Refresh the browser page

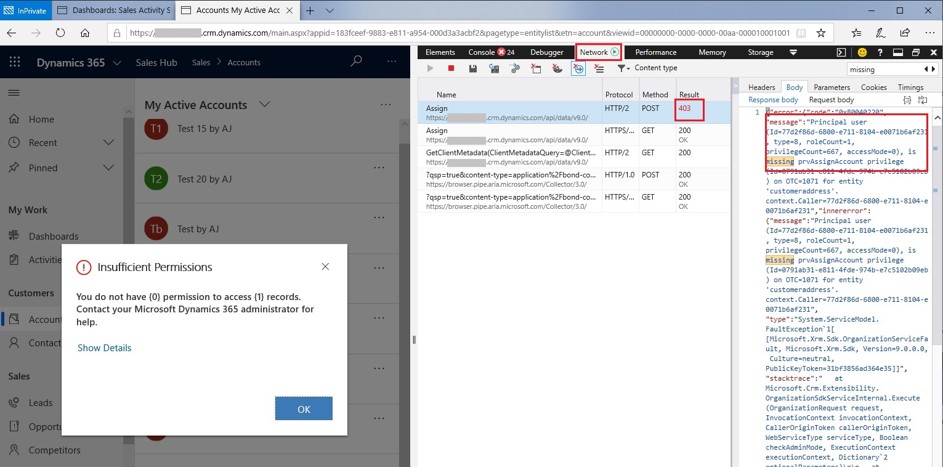[60, 32]
